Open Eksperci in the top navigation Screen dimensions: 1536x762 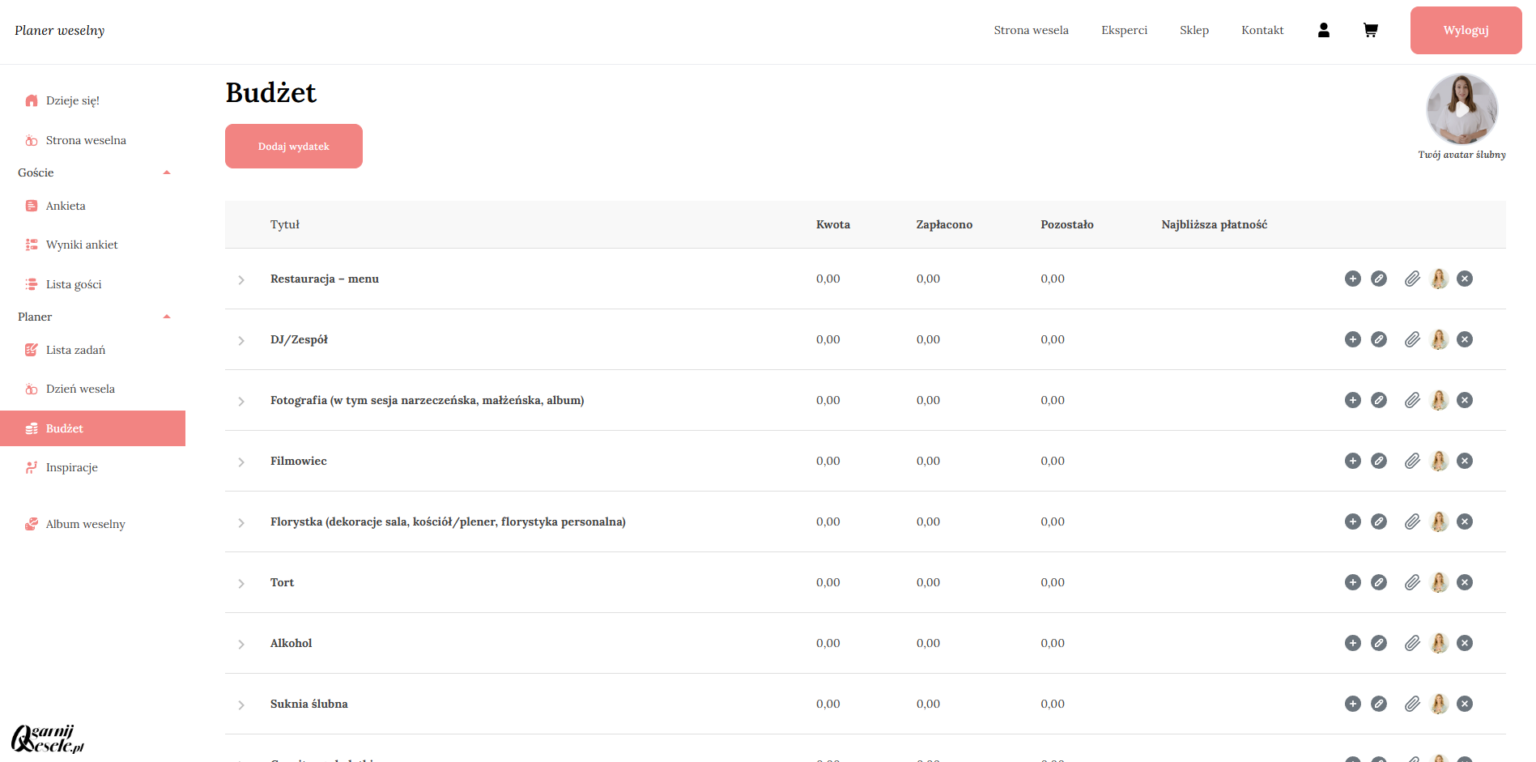1124,30
